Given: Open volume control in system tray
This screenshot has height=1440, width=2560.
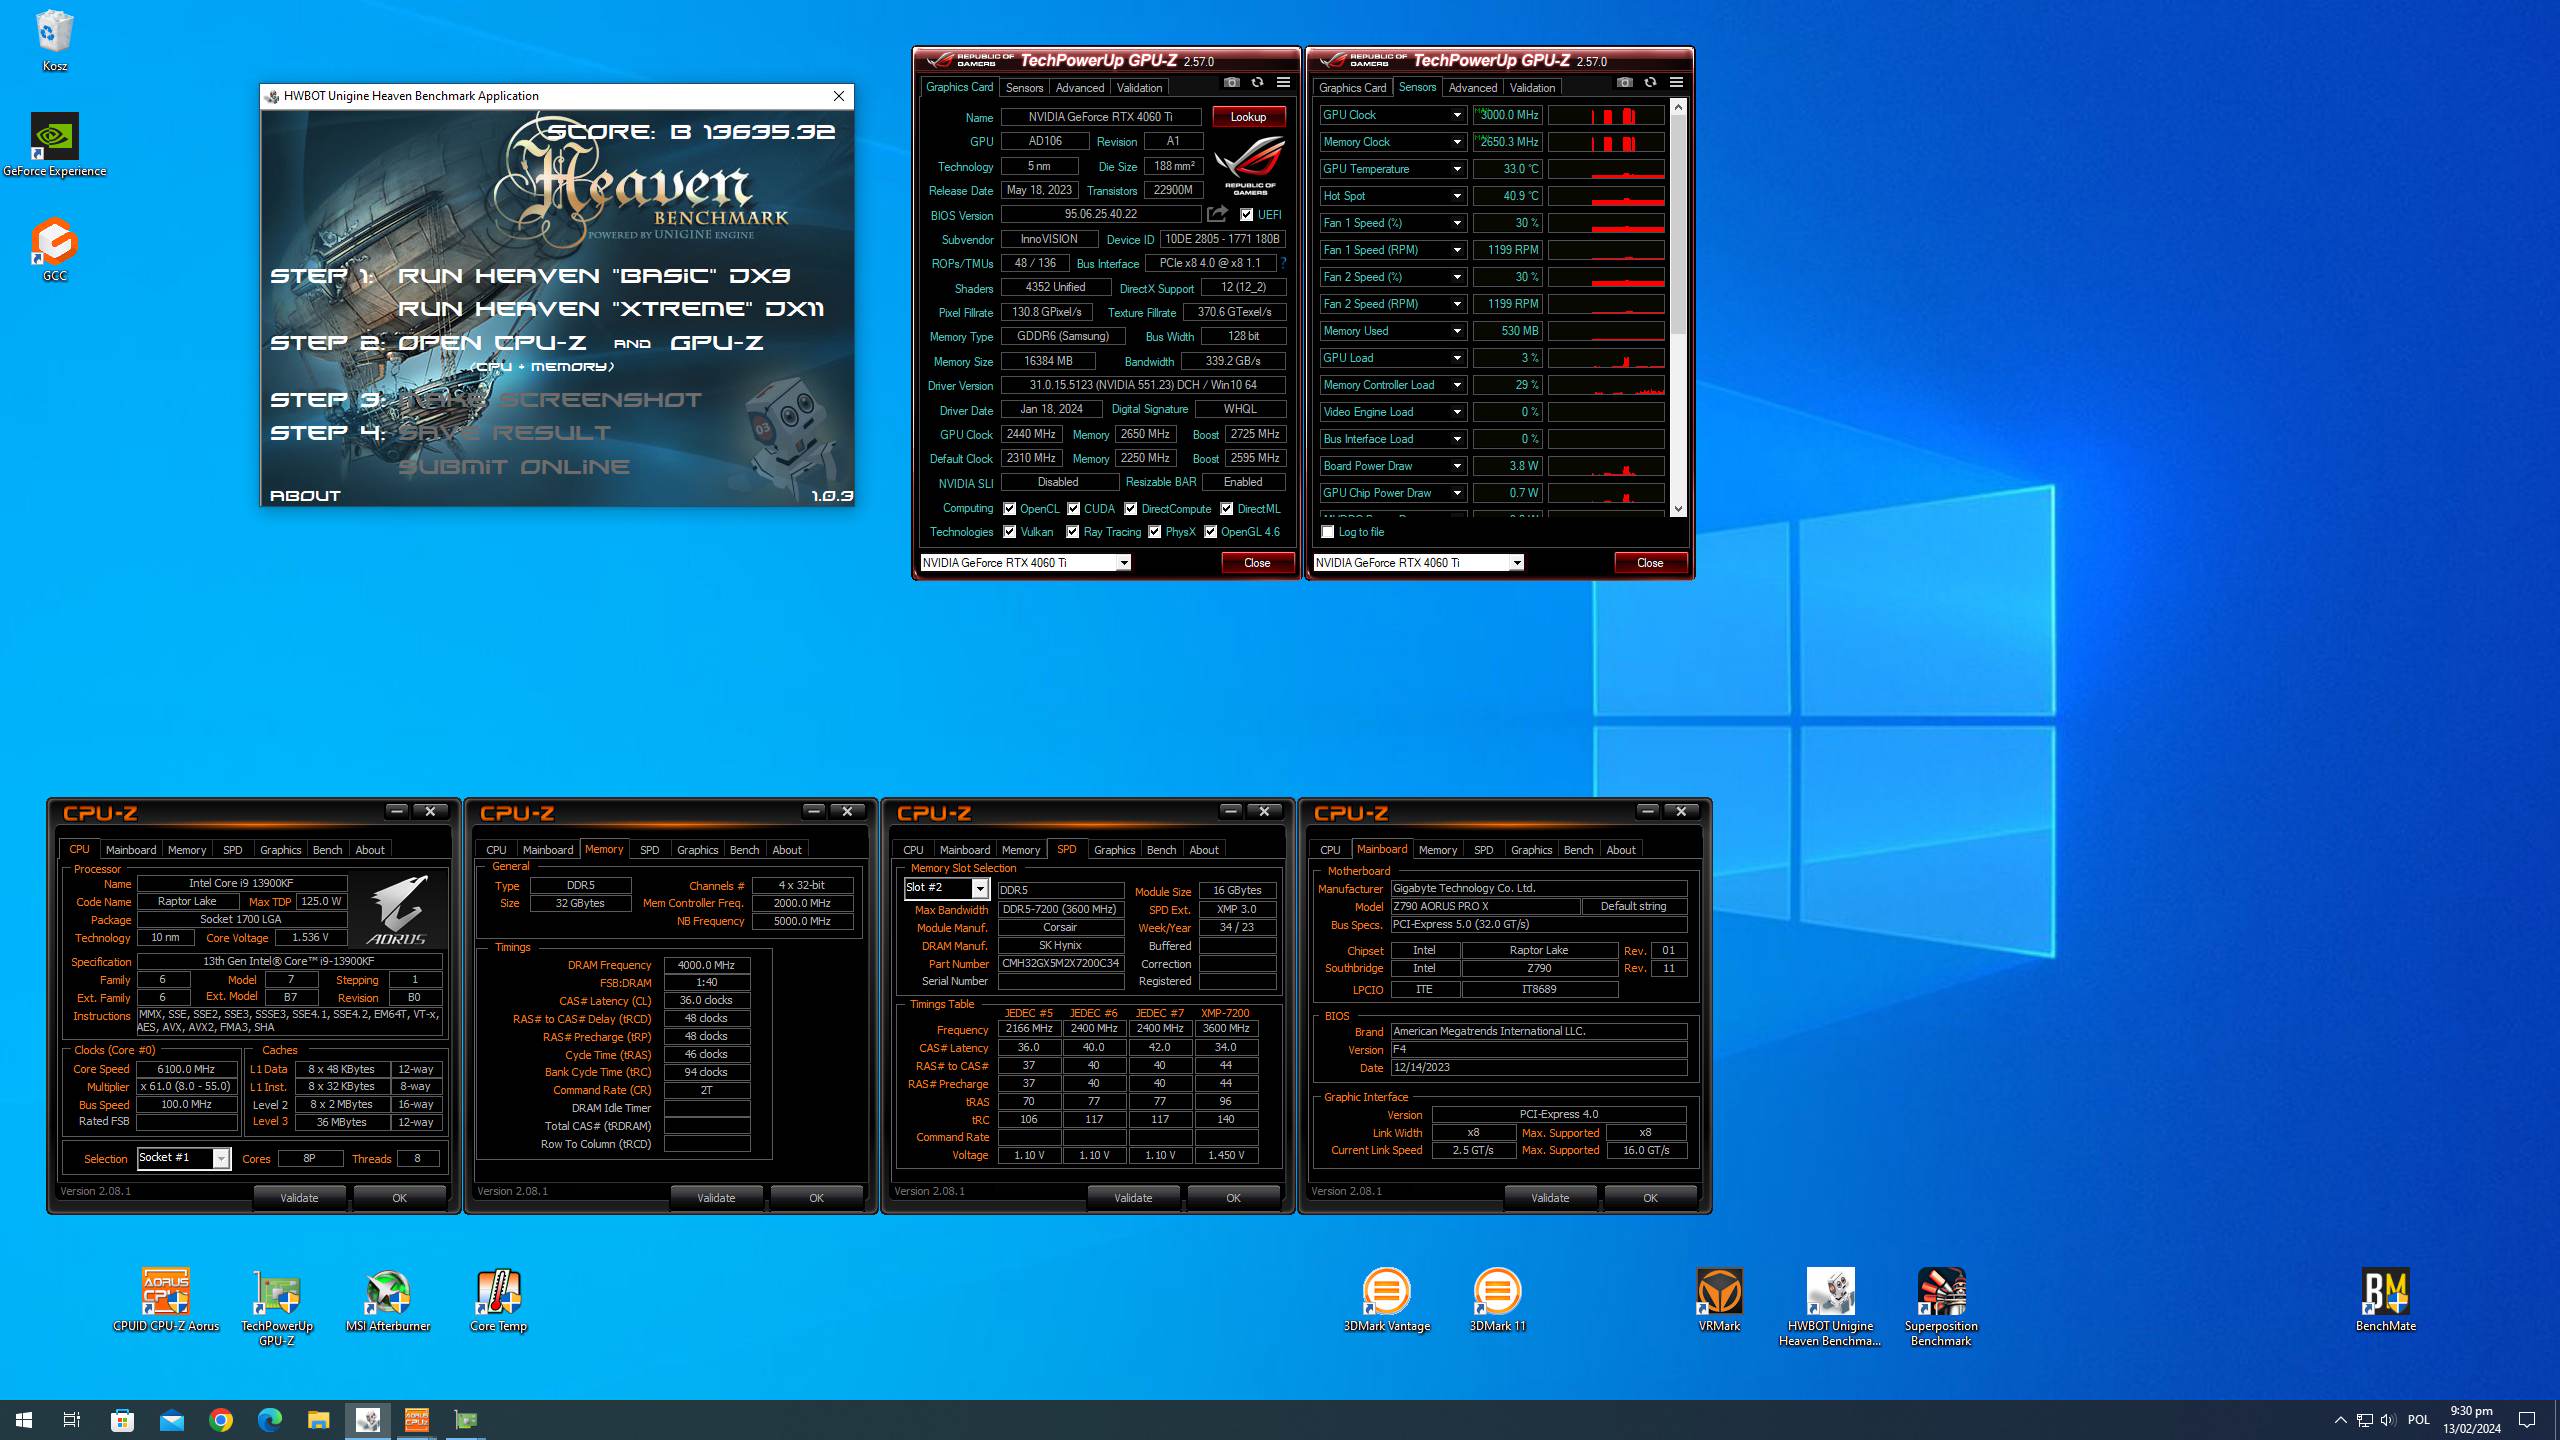Looking at the screenshot, I should [2388, 1420].
